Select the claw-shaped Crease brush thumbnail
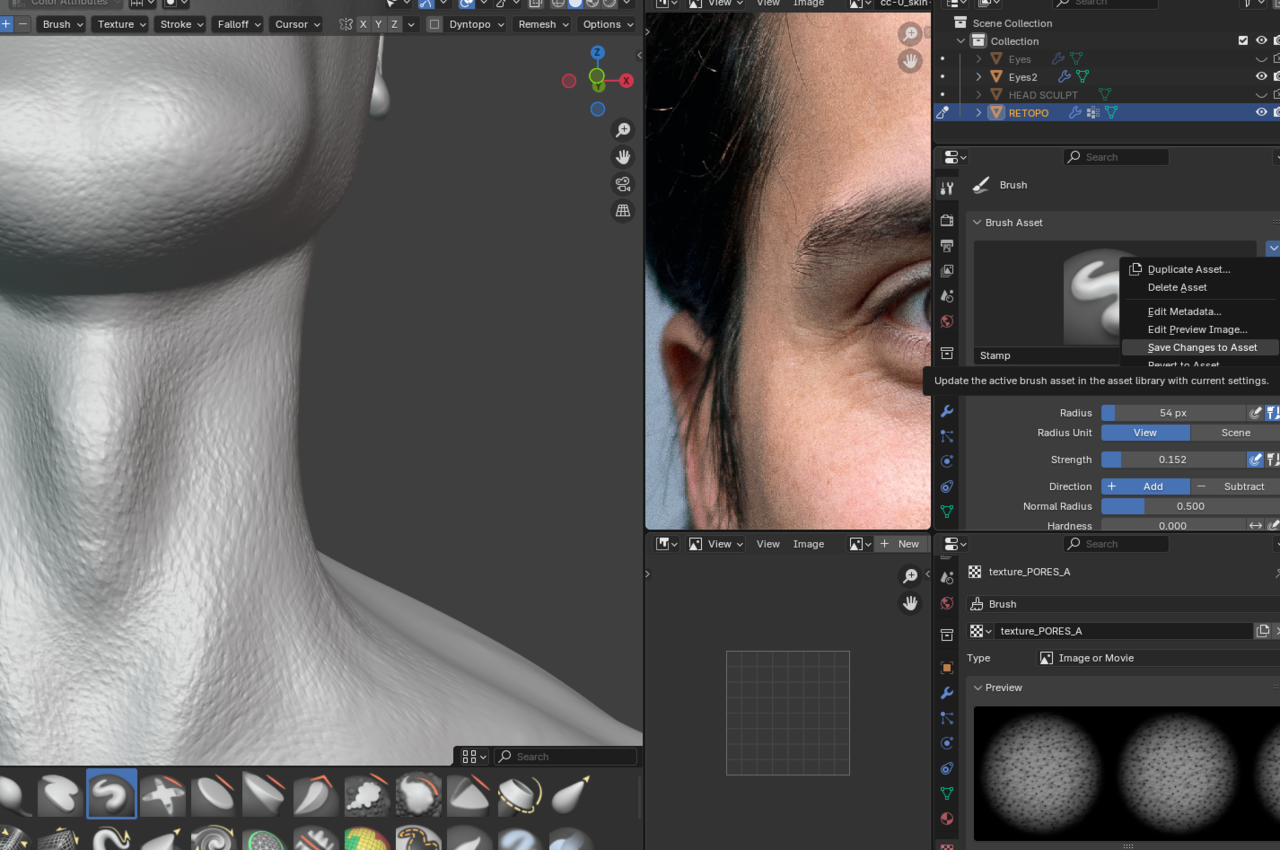This screenshot has width=1280, height=850. (x=316, y=795)
